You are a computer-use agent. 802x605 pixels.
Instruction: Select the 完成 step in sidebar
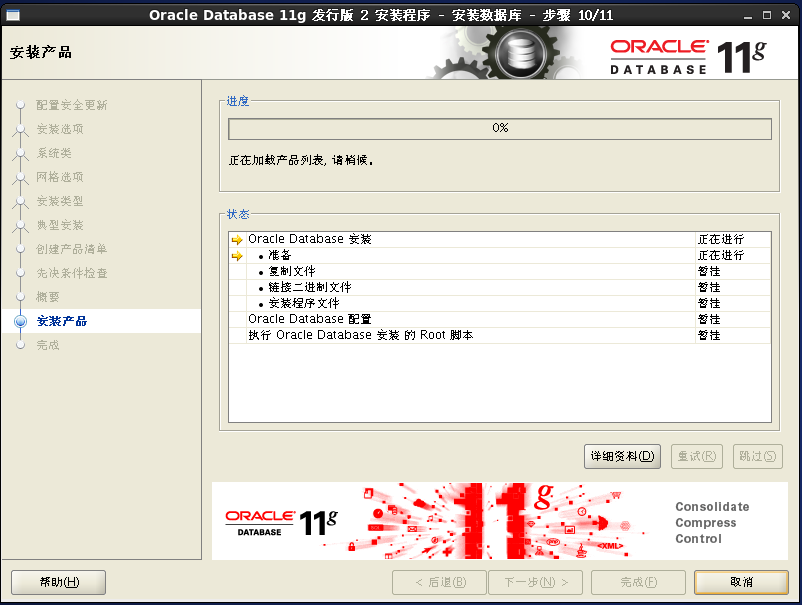pyautogui.click(x=48, y=345)
